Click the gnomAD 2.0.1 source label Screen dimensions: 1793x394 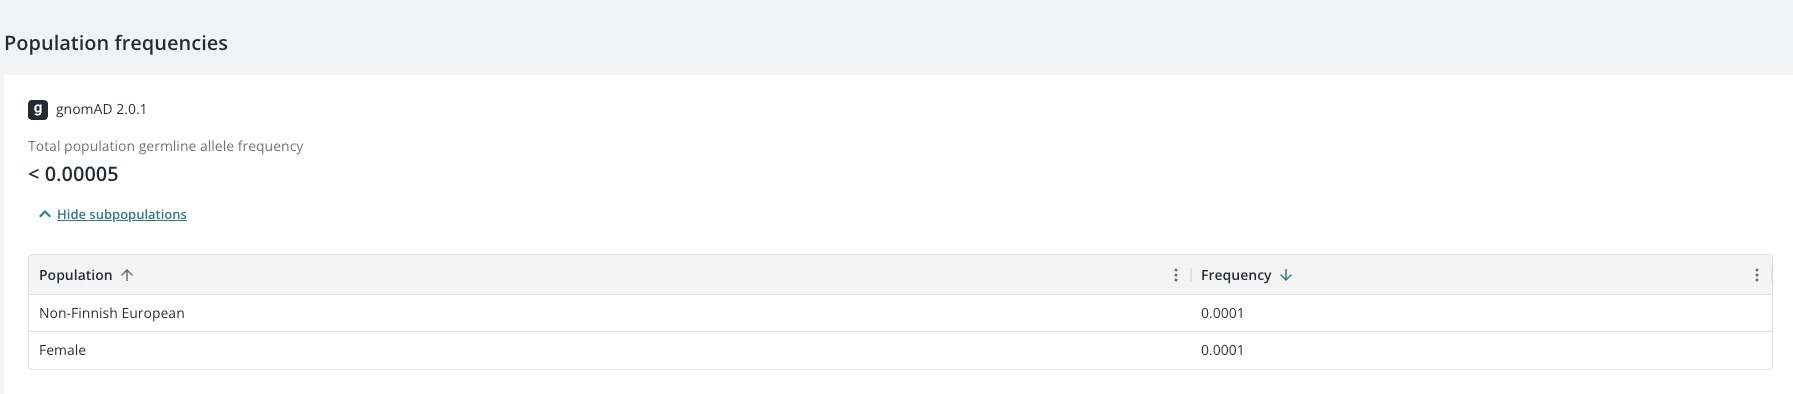[x=101, y=109]
